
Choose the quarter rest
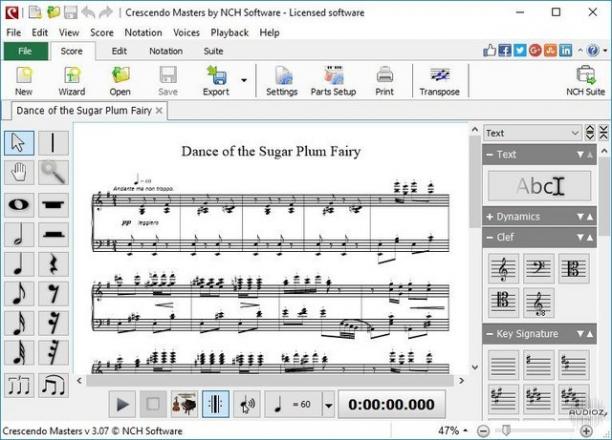coord(53,264)
